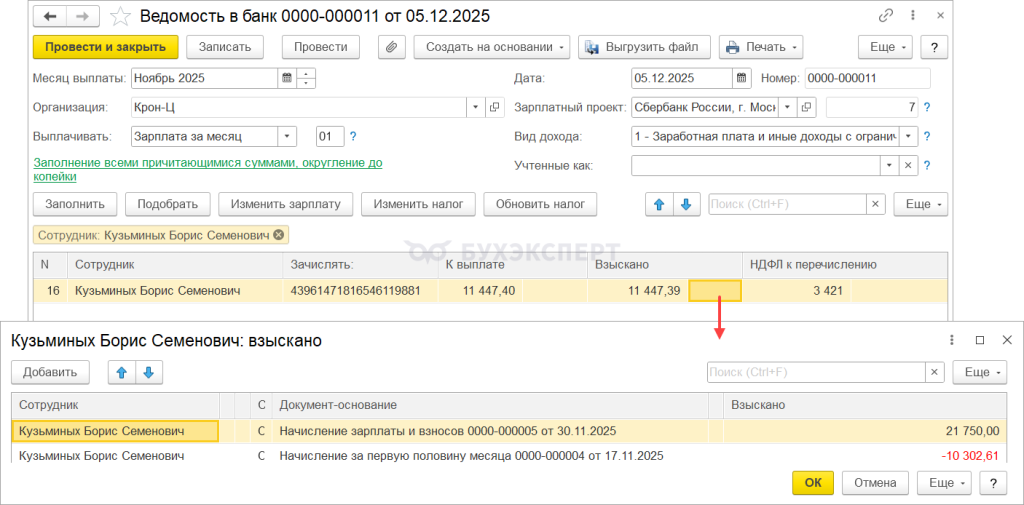Move the row up in the взыскано dialog
The image size is (1024, 505).
(121, 372)
